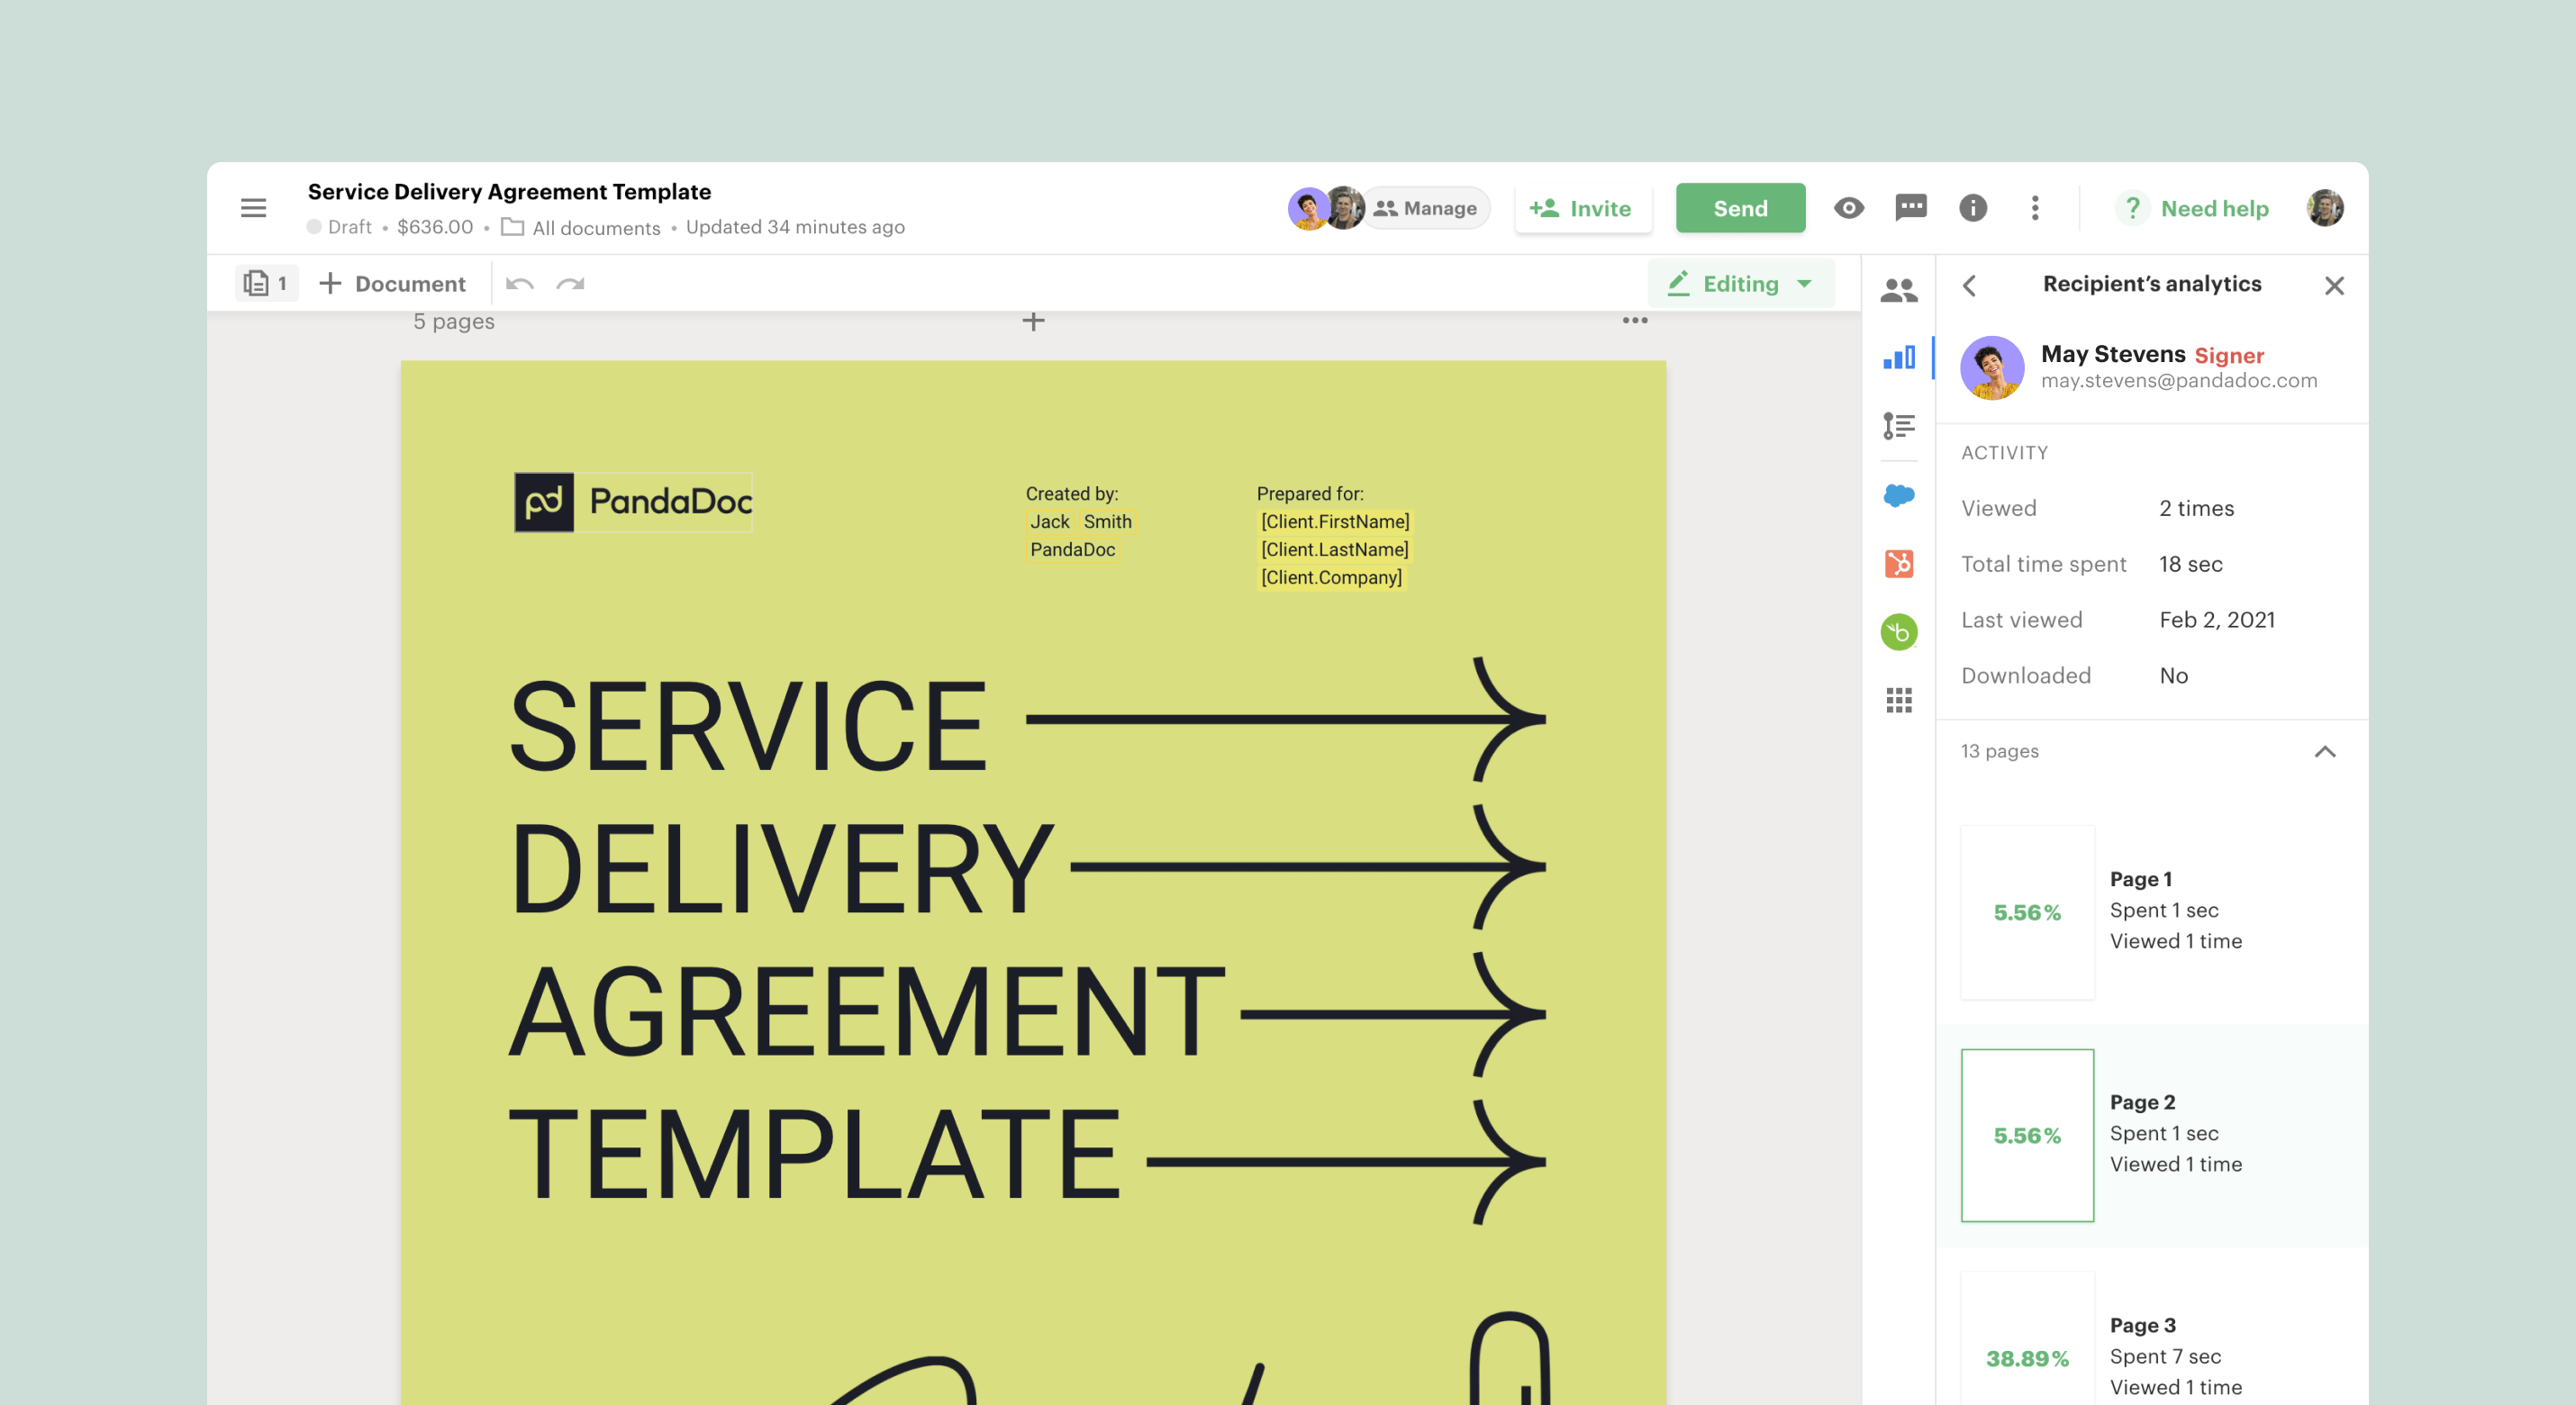2576x1405 pixels.
Task: Open the analytics bar chart panel
Action: point(1898,358)
